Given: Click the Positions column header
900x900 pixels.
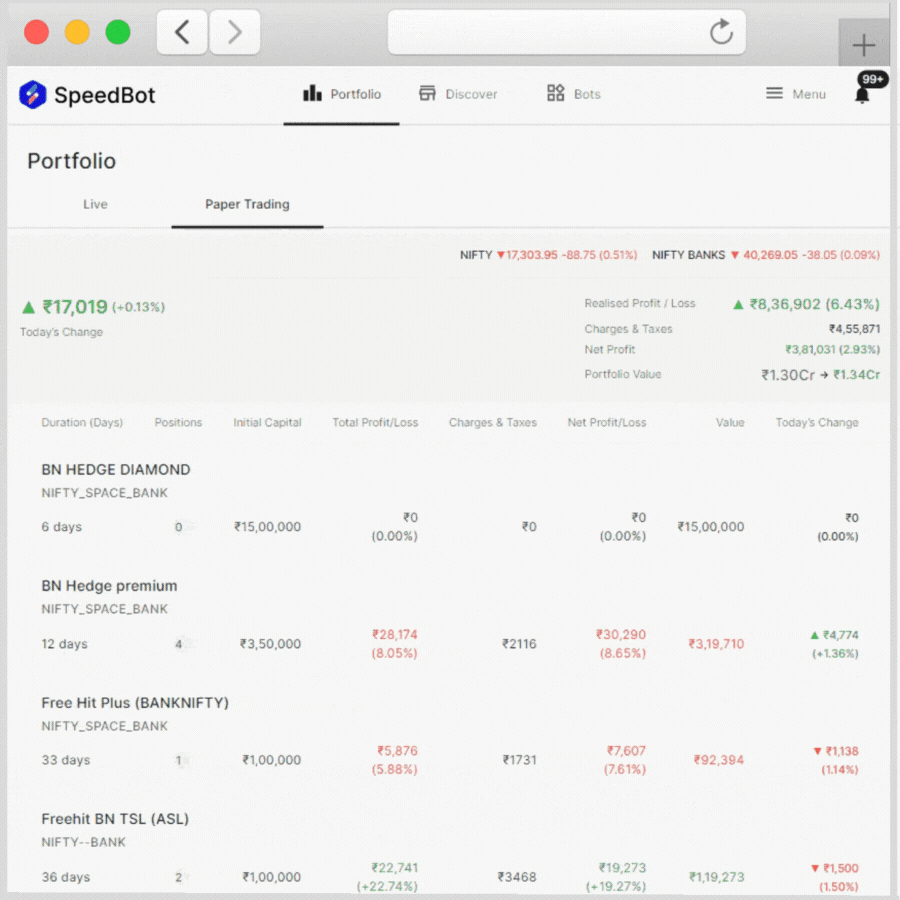Looking at the screenshot, I should 178,422.
